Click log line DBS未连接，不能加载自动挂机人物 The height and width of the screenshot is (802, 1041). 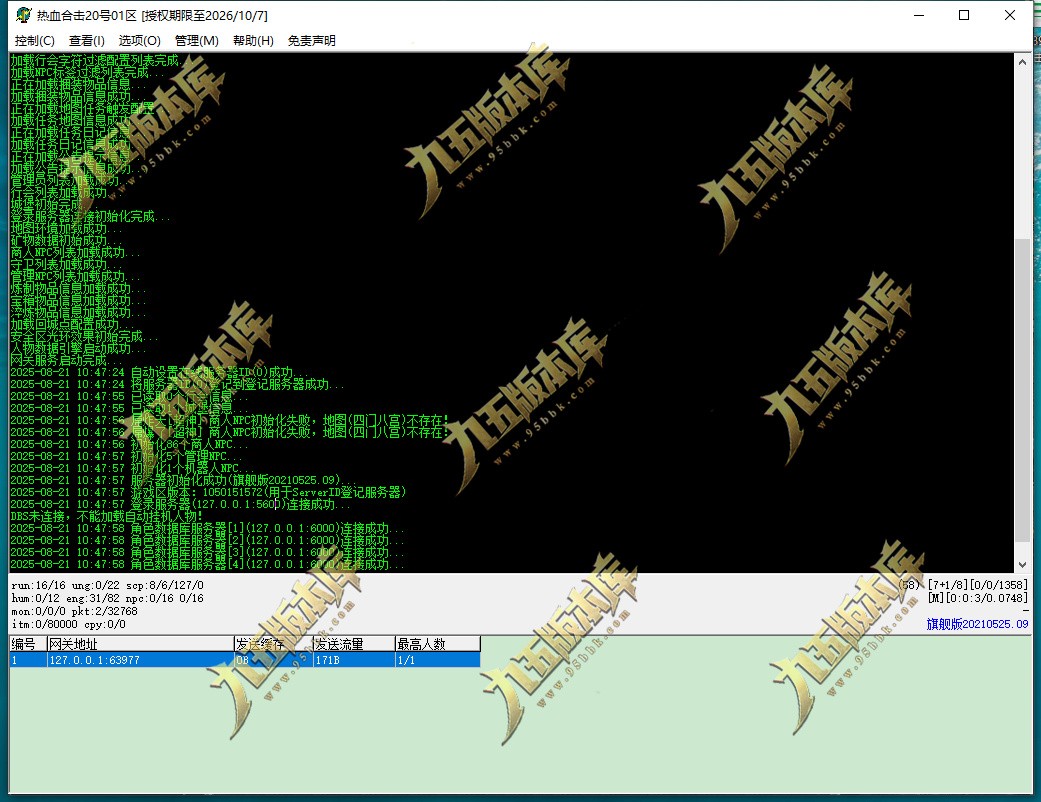[x=107, y=516]
